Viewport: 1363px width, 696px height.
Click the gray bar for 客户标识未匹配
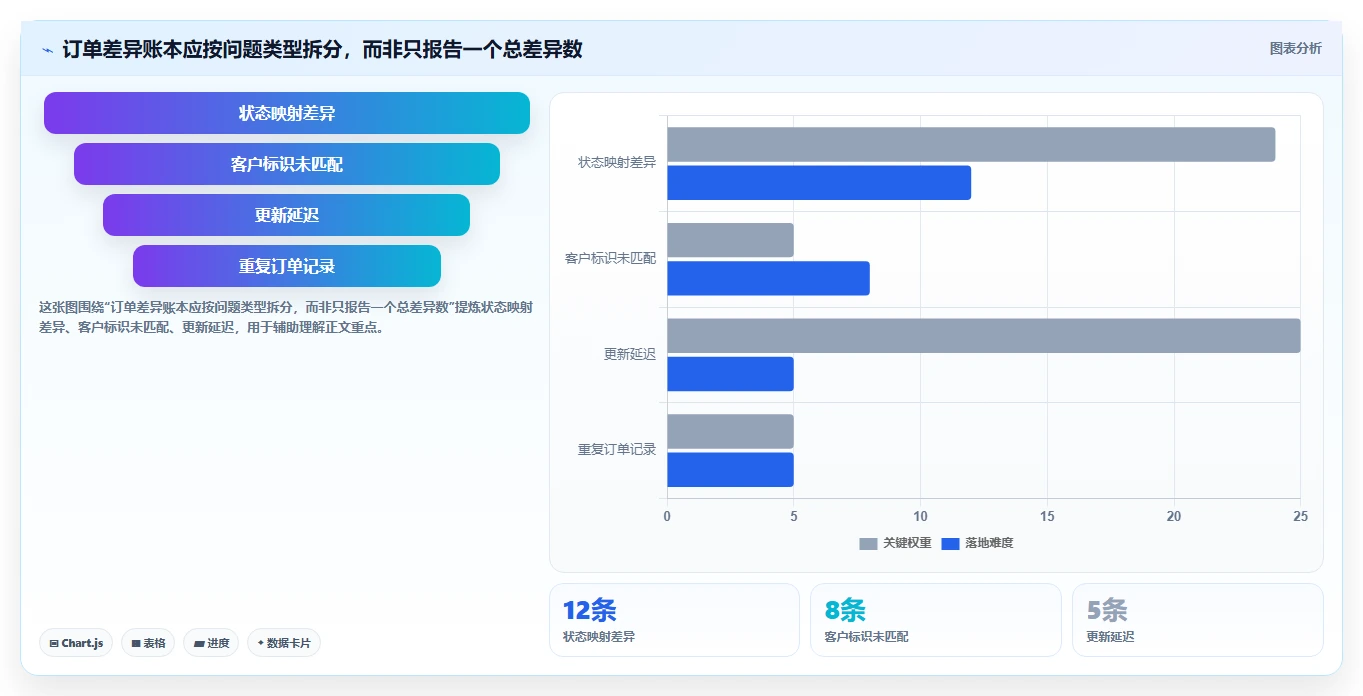tap(730, 240)
